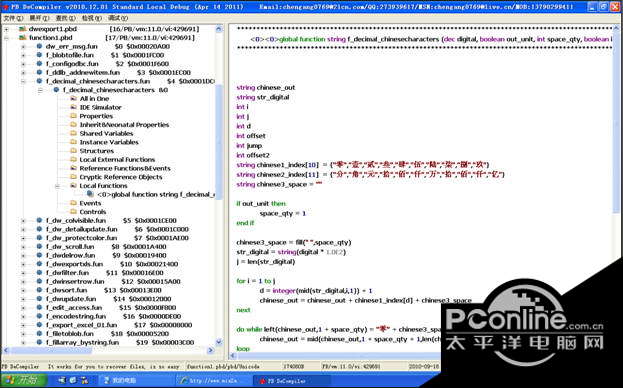
Task: Switch to the http://www browser taskbar button
Action: pyautogui.click(x=213, y=380)
